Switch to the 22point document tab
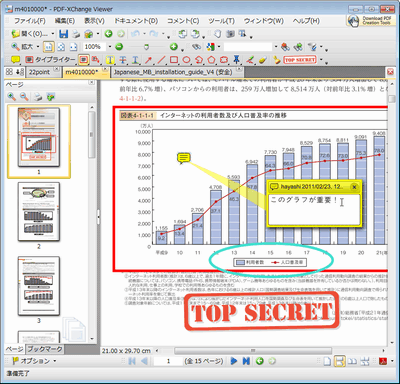The width and height of the screenshot is (400, 384). [x=39, y=72]
